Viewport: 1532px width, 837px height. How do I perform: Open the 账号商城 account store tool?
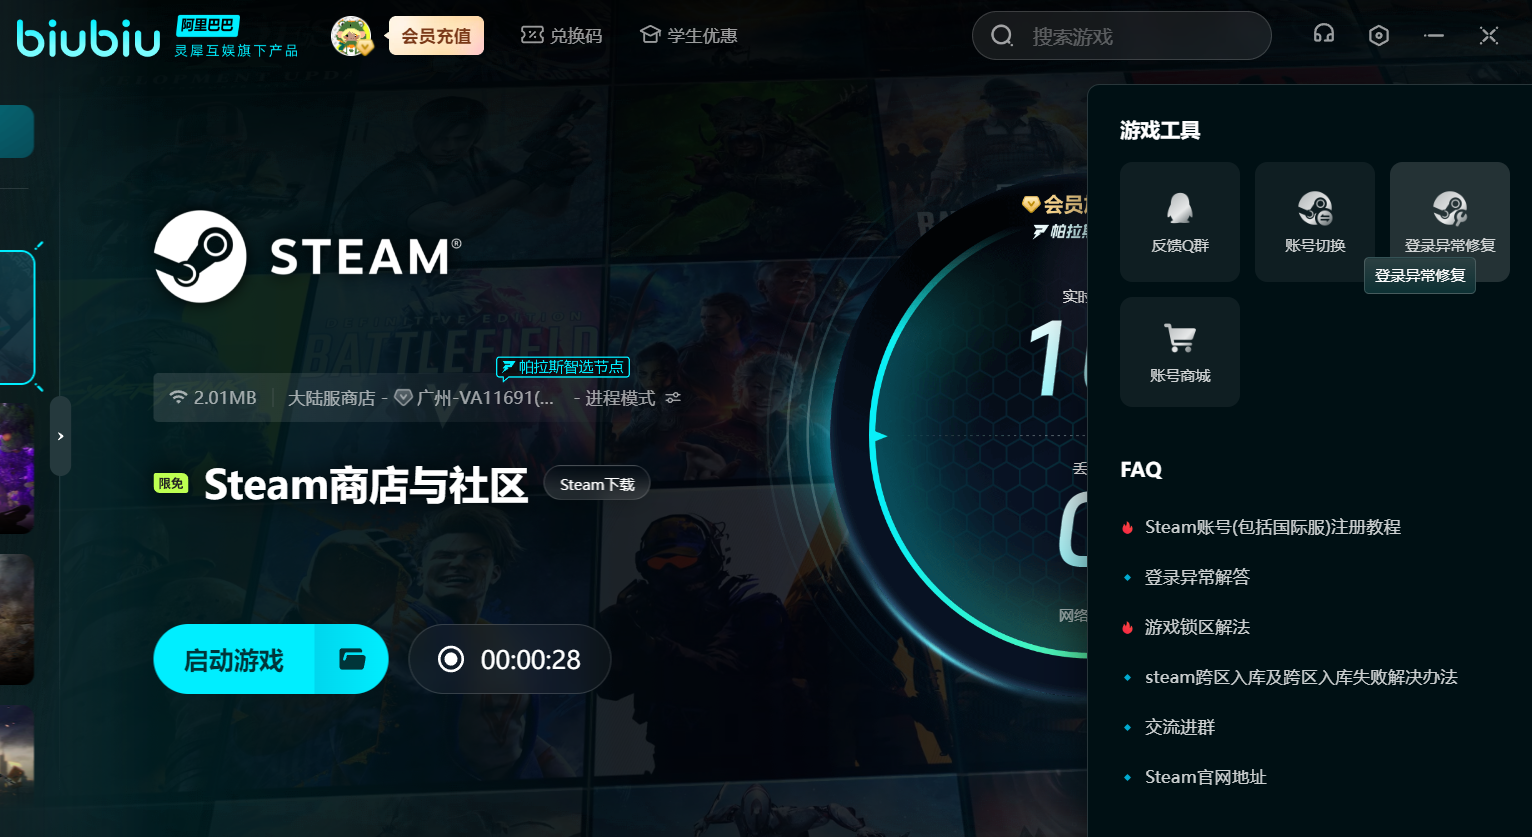(1180, 352)
